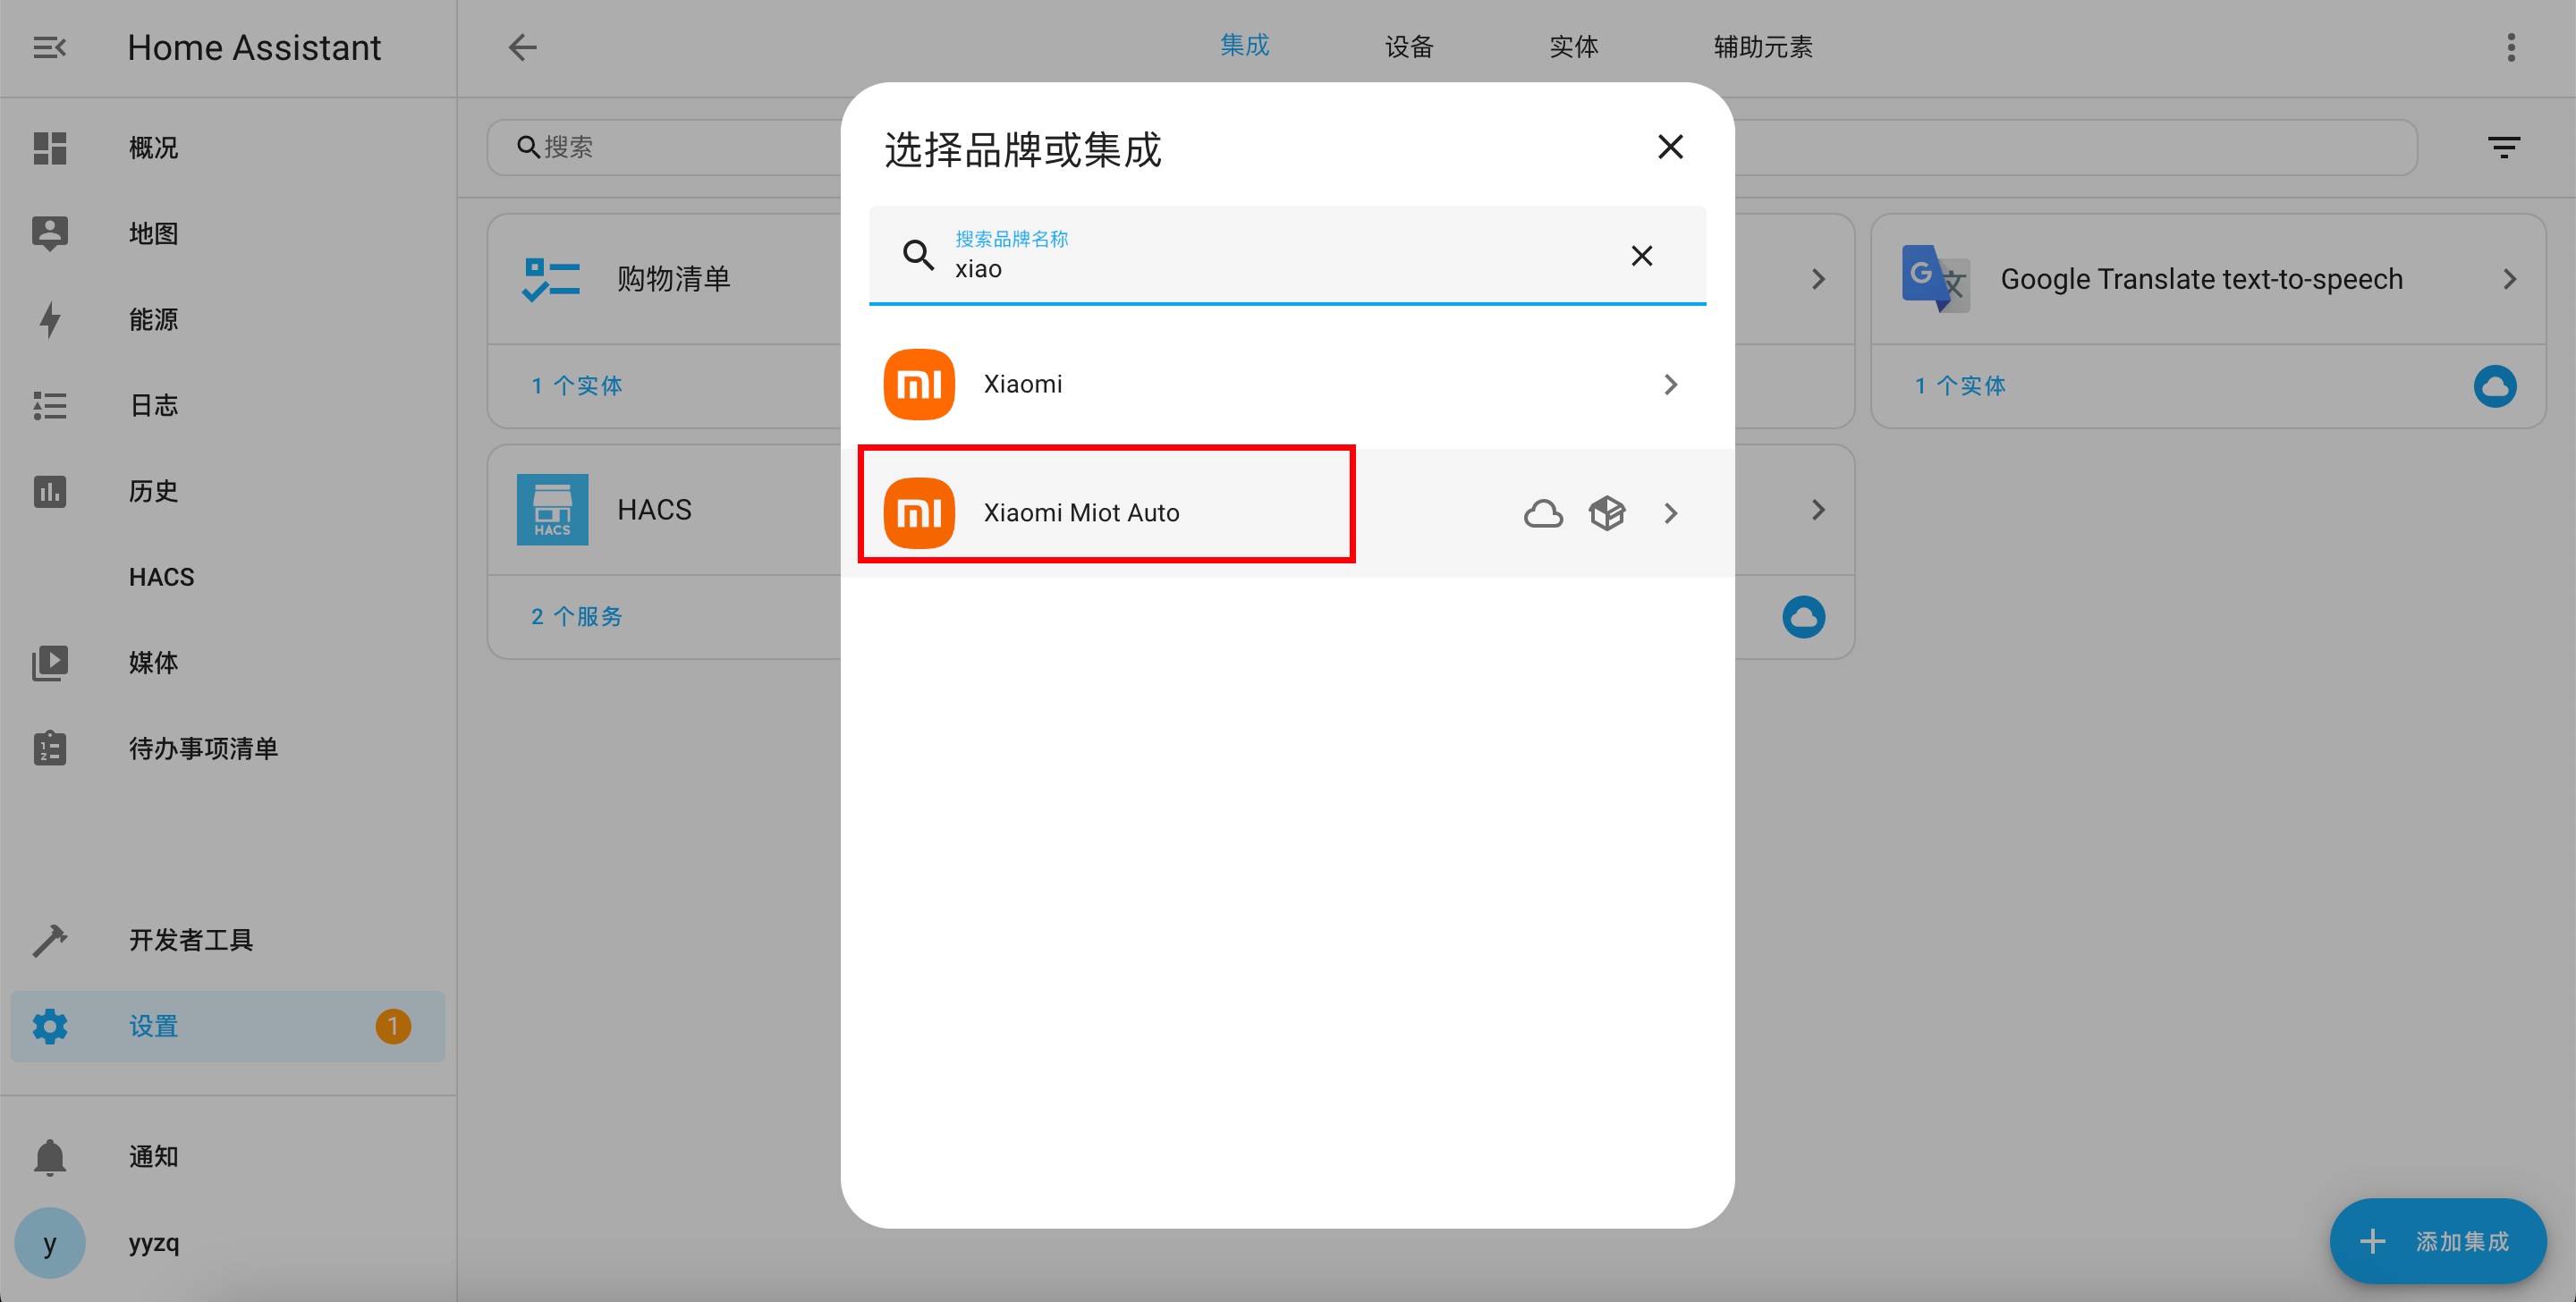Collapse the sidebar with the menu icon

pyautogui.click(x=49, y=47)
